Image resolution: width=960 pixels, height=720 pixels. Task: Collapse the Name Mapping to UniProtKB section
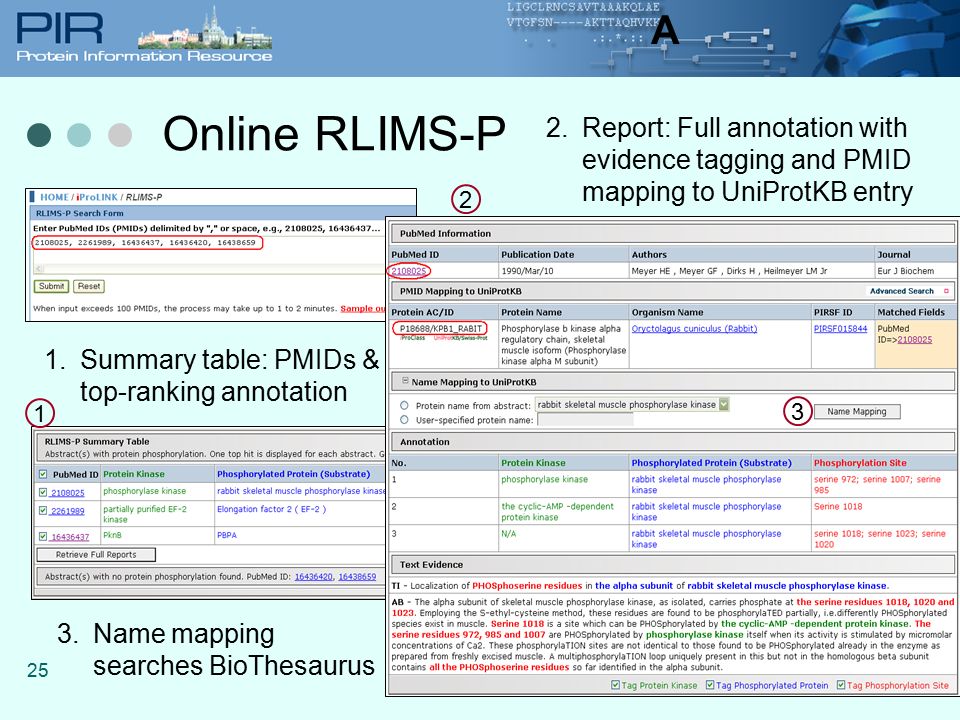click(x=405, y=381)
